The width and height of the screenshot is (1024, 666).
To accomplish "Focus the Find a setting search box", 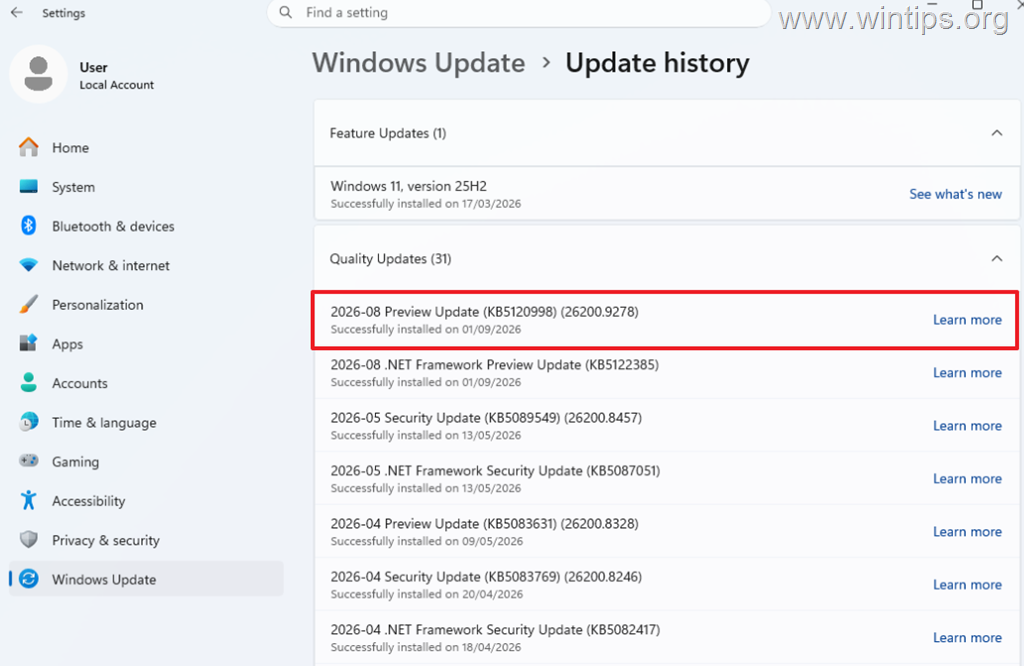I will tap(519, 12).
